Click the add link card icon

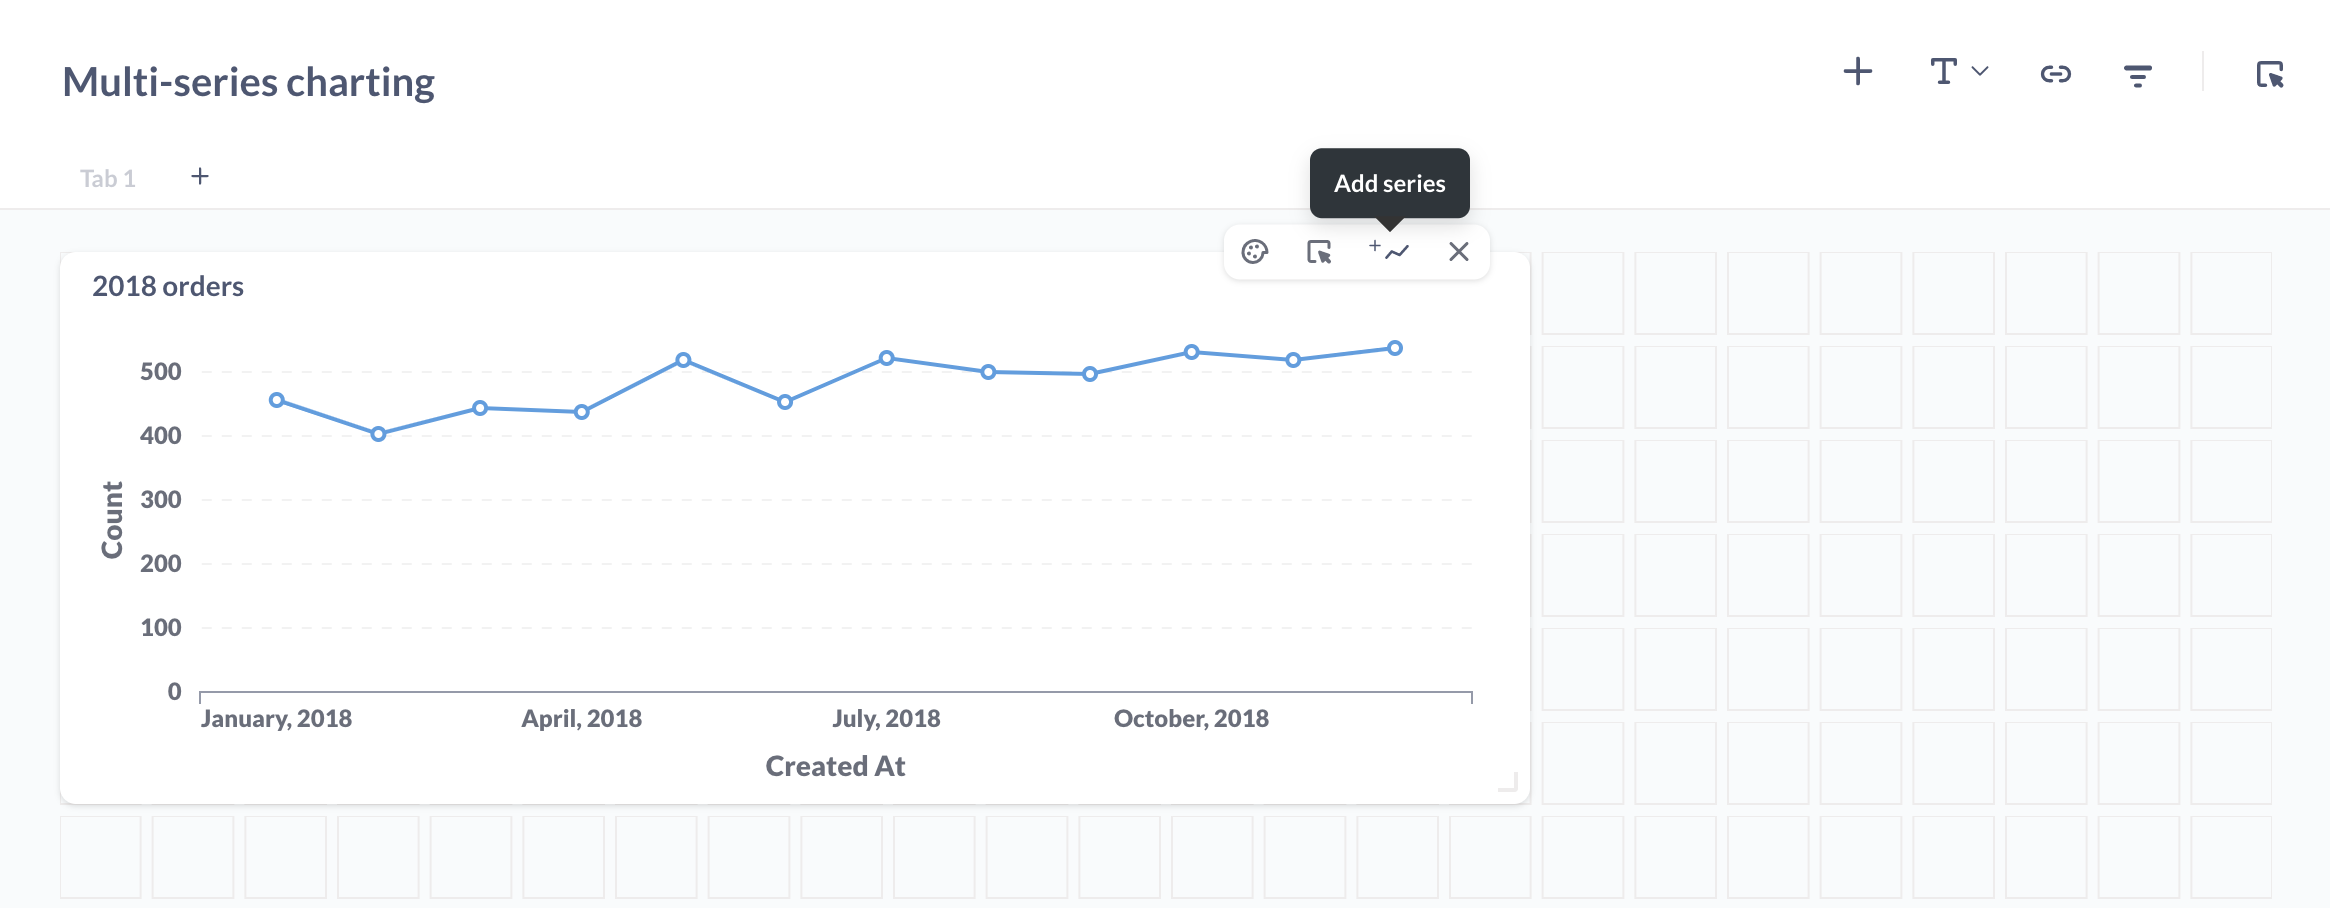[2055, 74]
